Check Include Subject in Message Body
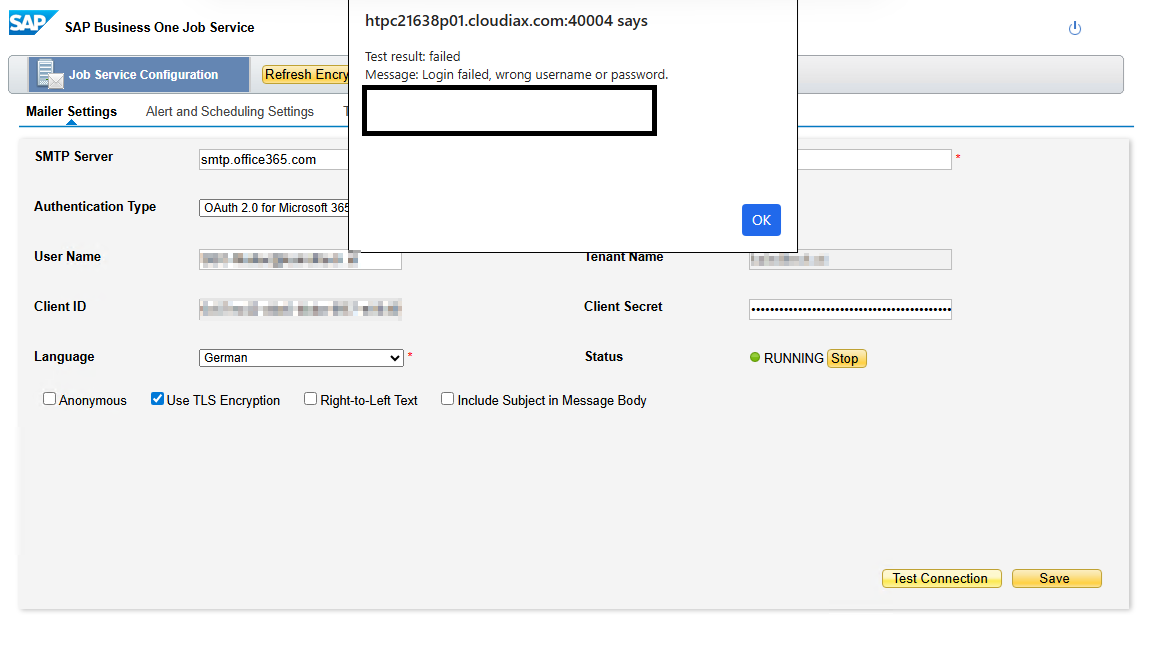This screenshot has width=1152, height=648. [x=447, y=399]
